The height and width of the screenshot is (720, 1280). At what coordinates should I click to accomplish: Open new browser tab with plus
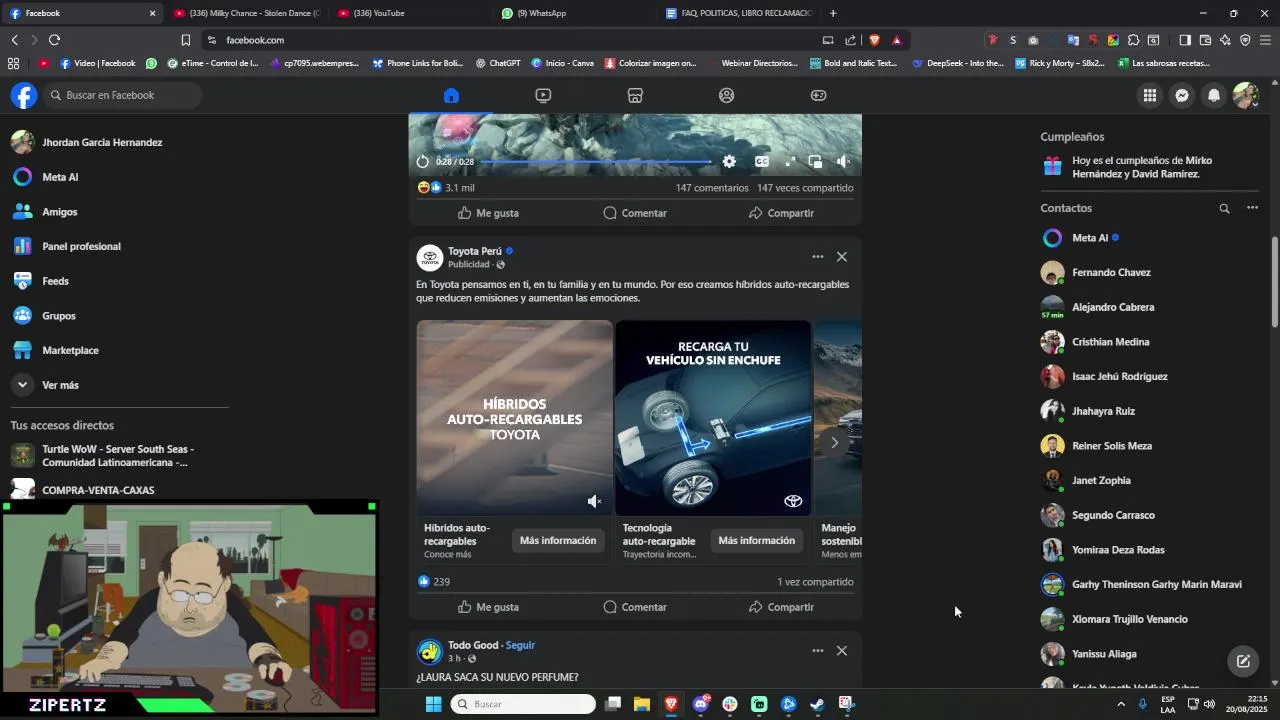(x=833, y=13)
